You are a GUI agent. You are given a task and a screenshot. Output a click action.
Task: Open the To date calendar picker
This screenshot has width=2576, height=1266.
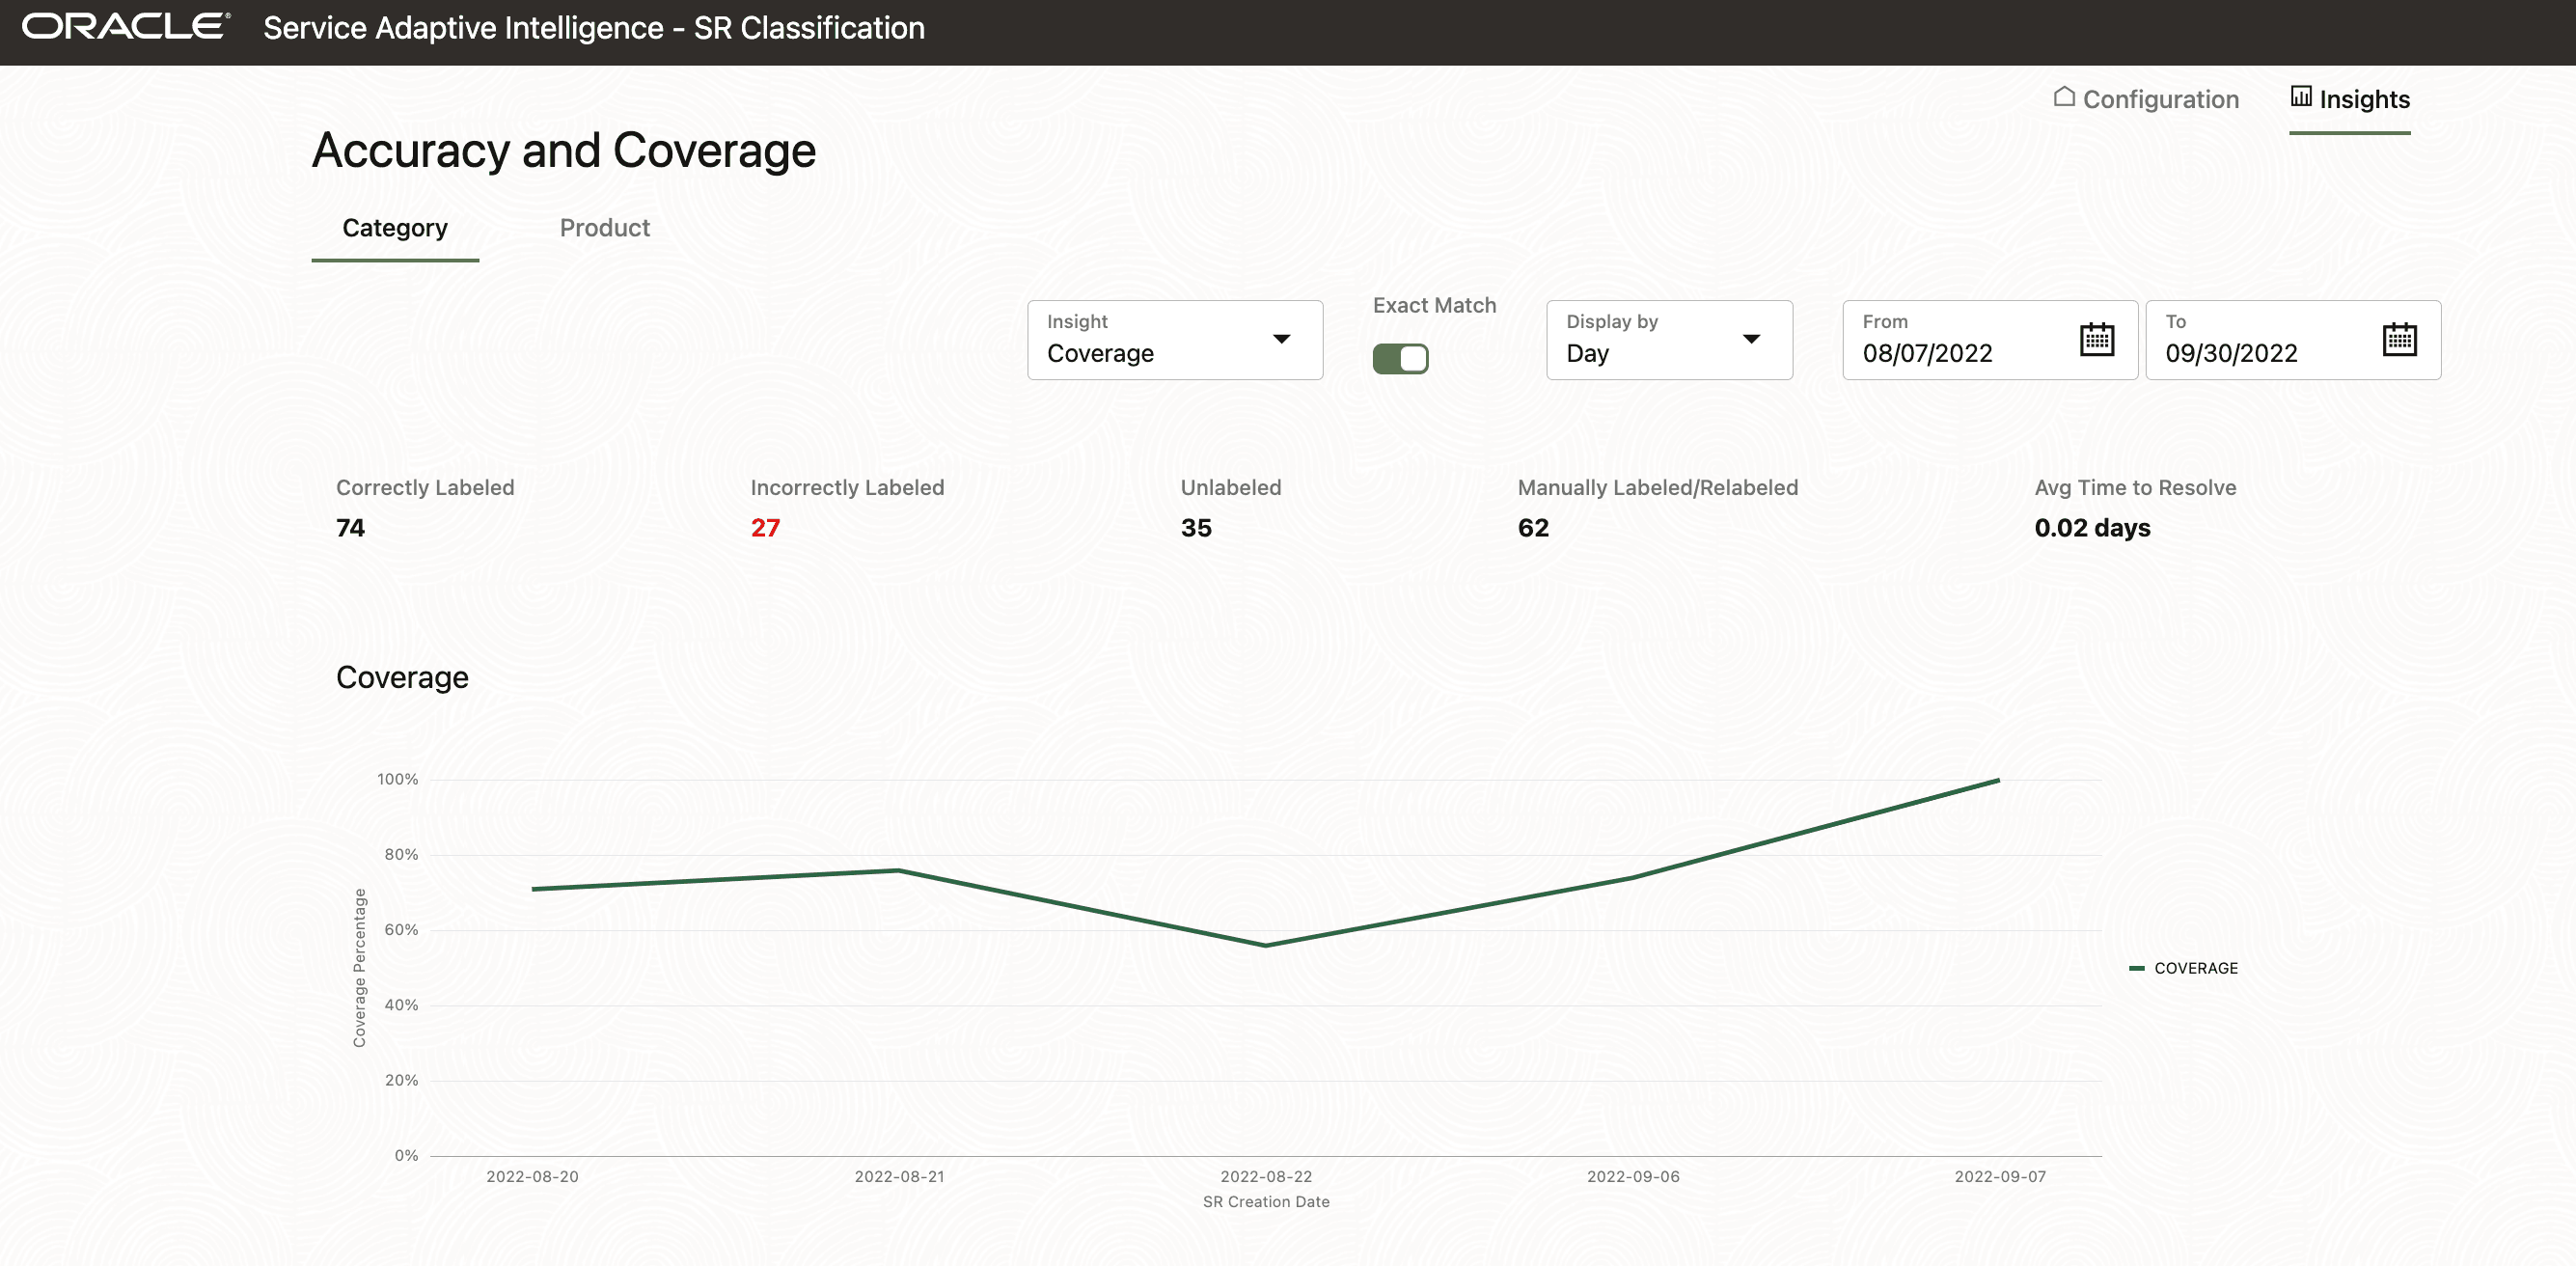[x=2399, y=340]
